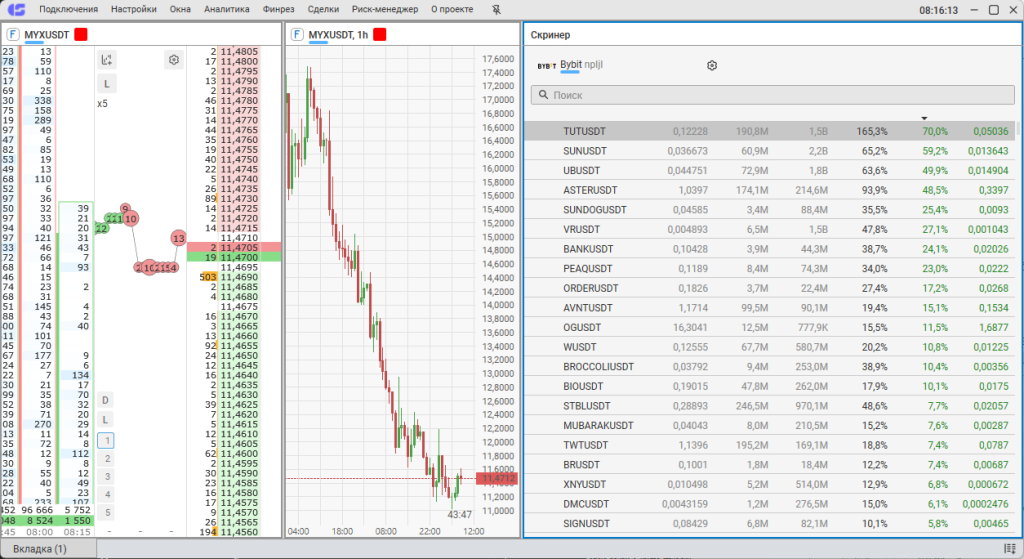Select ASTERUSDT row in screener
Image resolution: width=1024 pixels, height=559 pixels.
(590, 189)
